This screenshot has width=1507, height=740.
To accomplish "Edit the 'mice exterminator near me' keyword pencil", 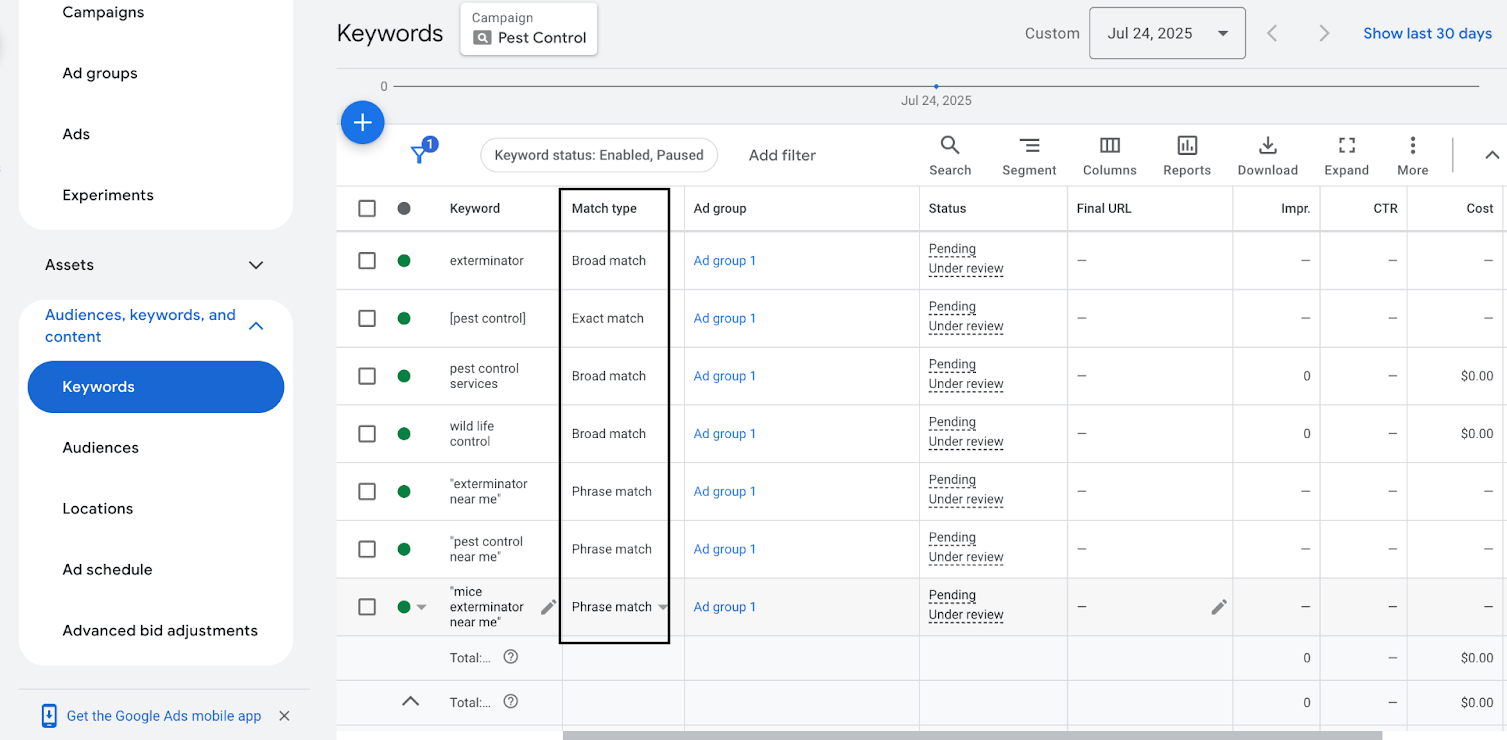I will (x=548, y=607).
